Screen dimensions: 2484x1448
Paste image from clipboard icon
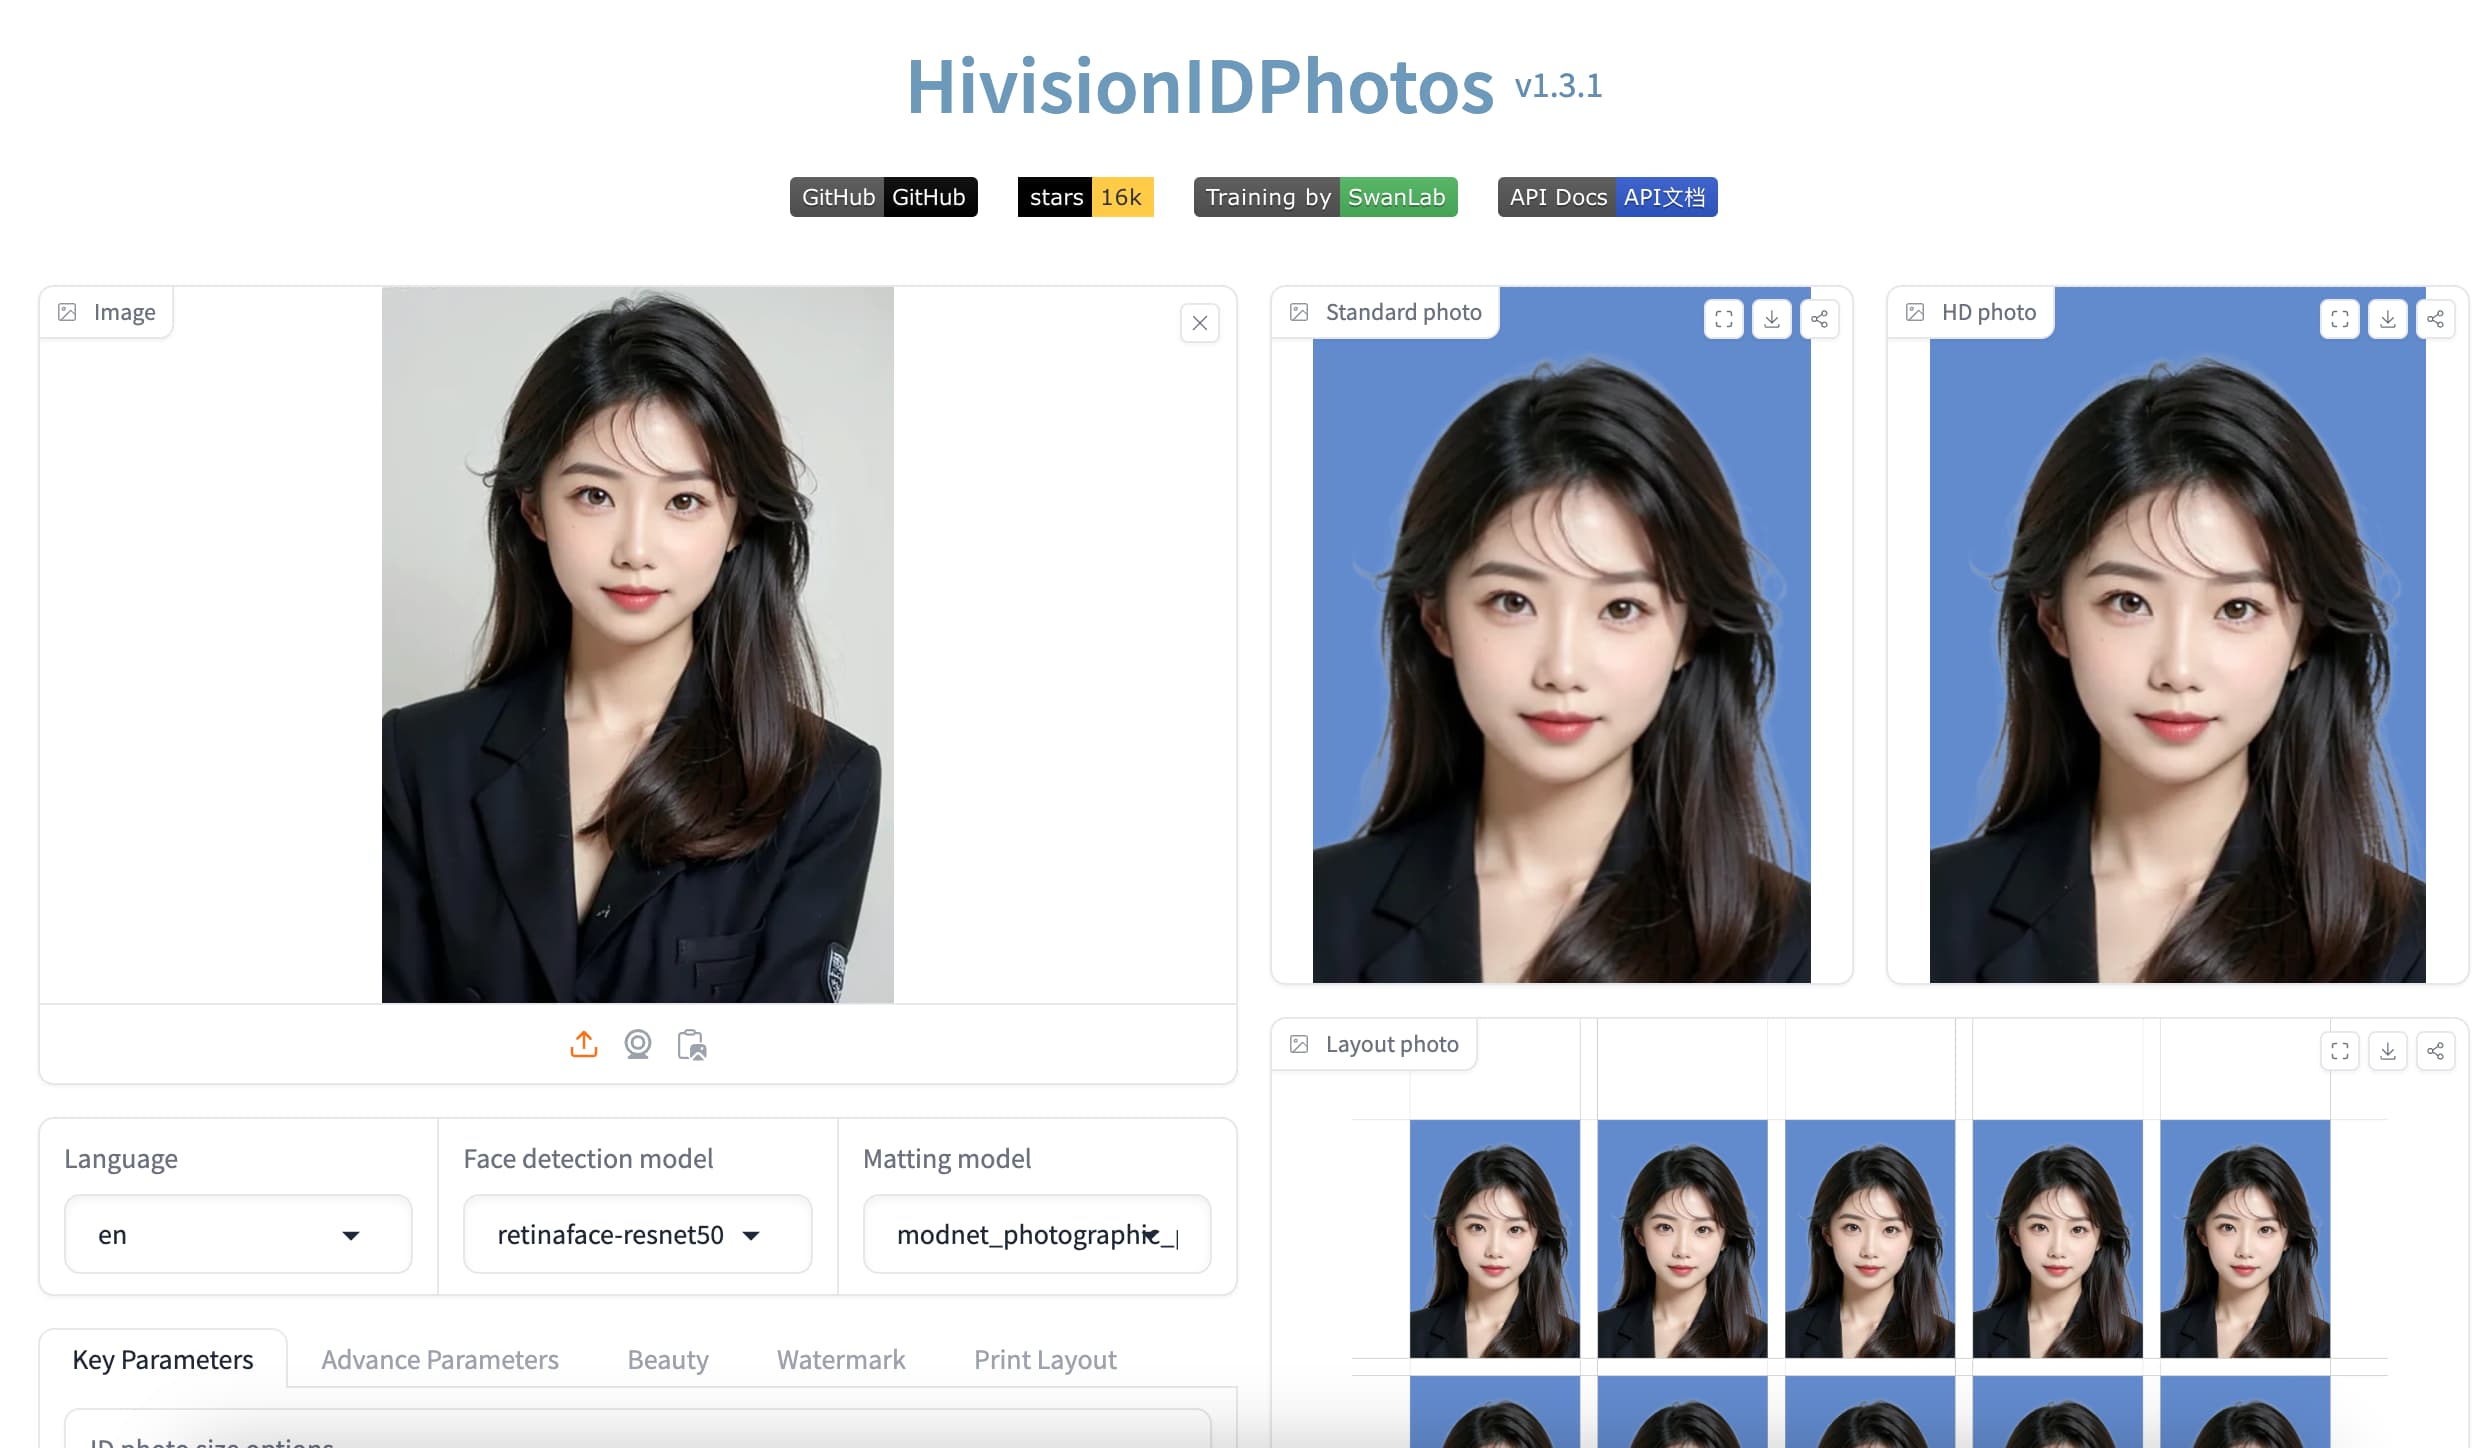(692, 1044)
